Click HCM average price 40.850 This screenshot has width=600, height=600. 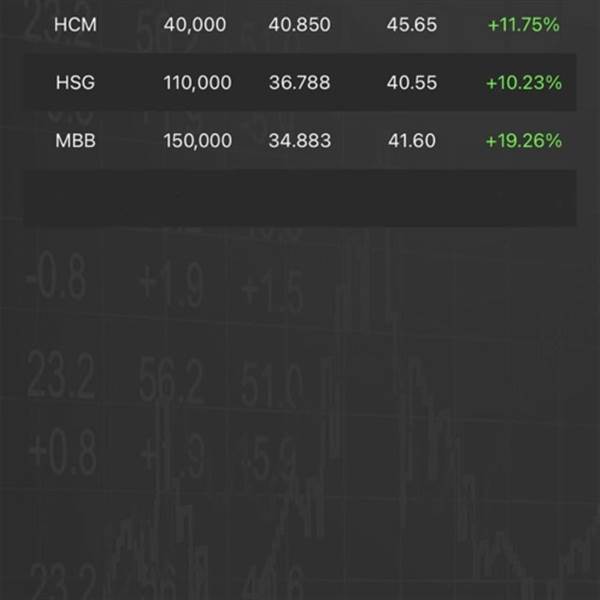(299, 25)
